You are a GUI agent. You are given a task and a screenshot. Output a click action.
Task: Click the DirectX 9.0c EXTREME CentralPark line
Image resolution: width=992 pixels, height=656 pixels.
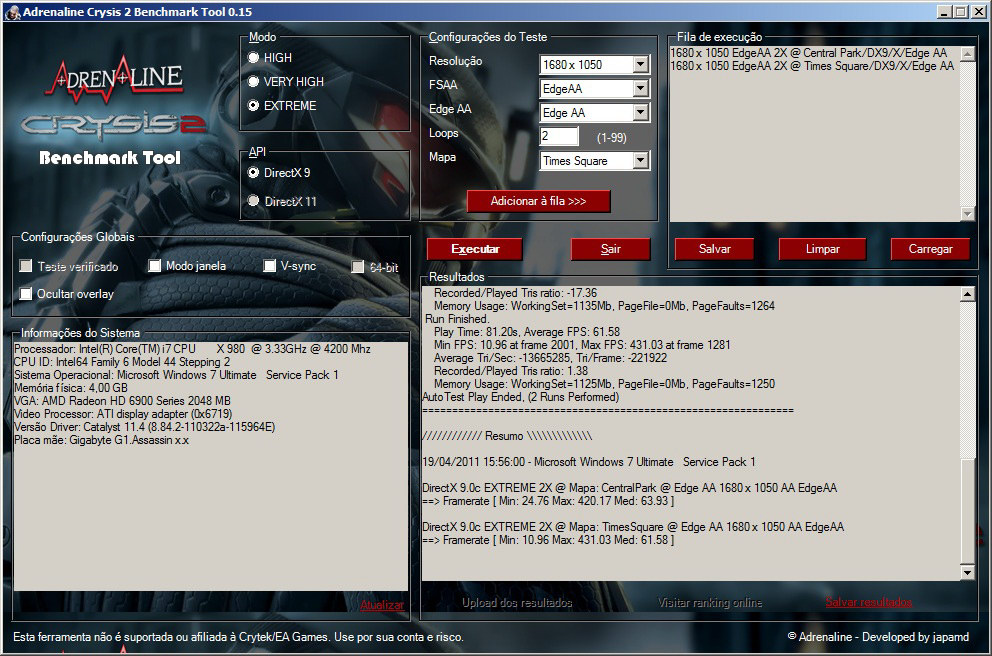pyautogui.click(x=629, y=488)
